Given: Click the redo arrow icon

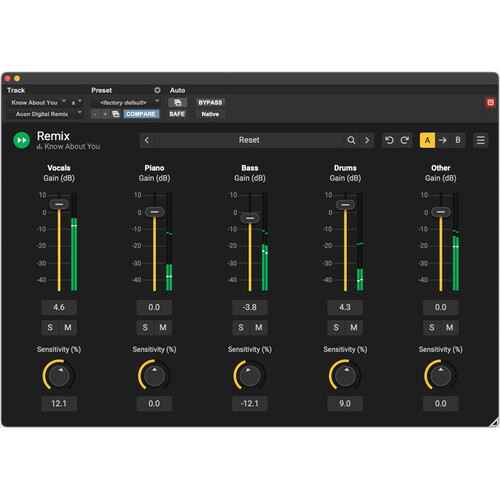Looking at the screenshot, I should 405,140.
